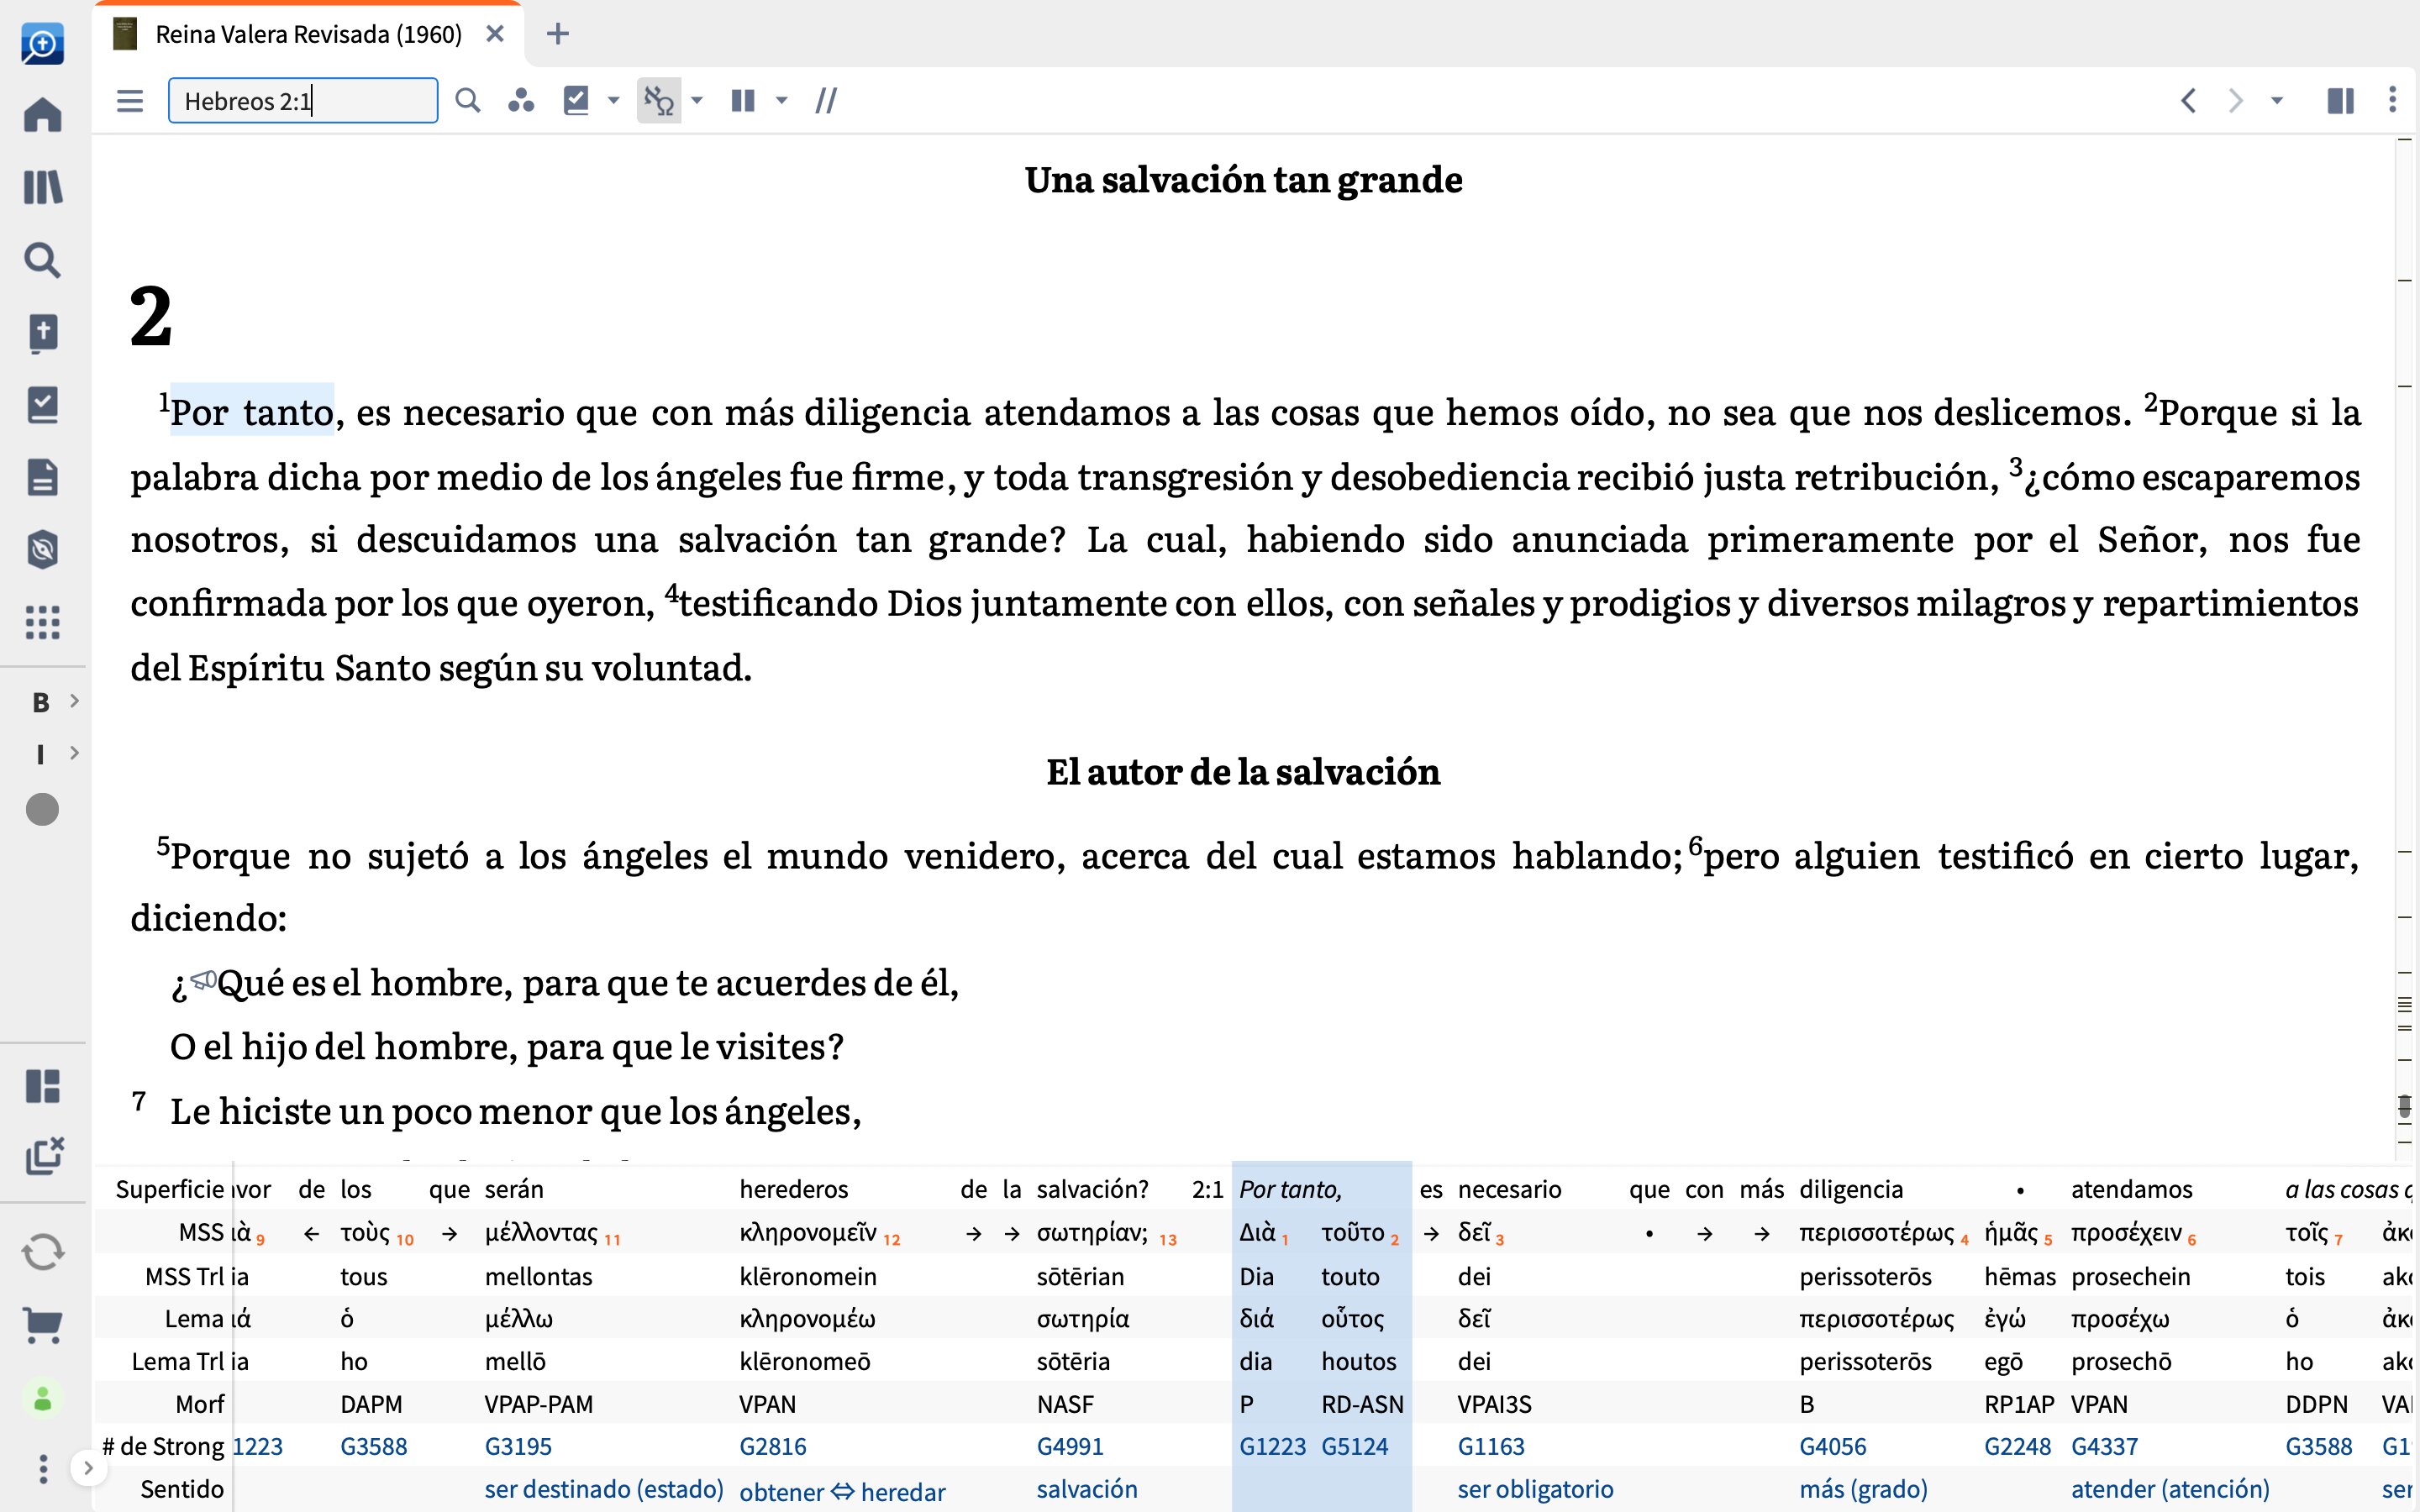Click Greek word προσέχειν in MSS row

point(2127,1233)
